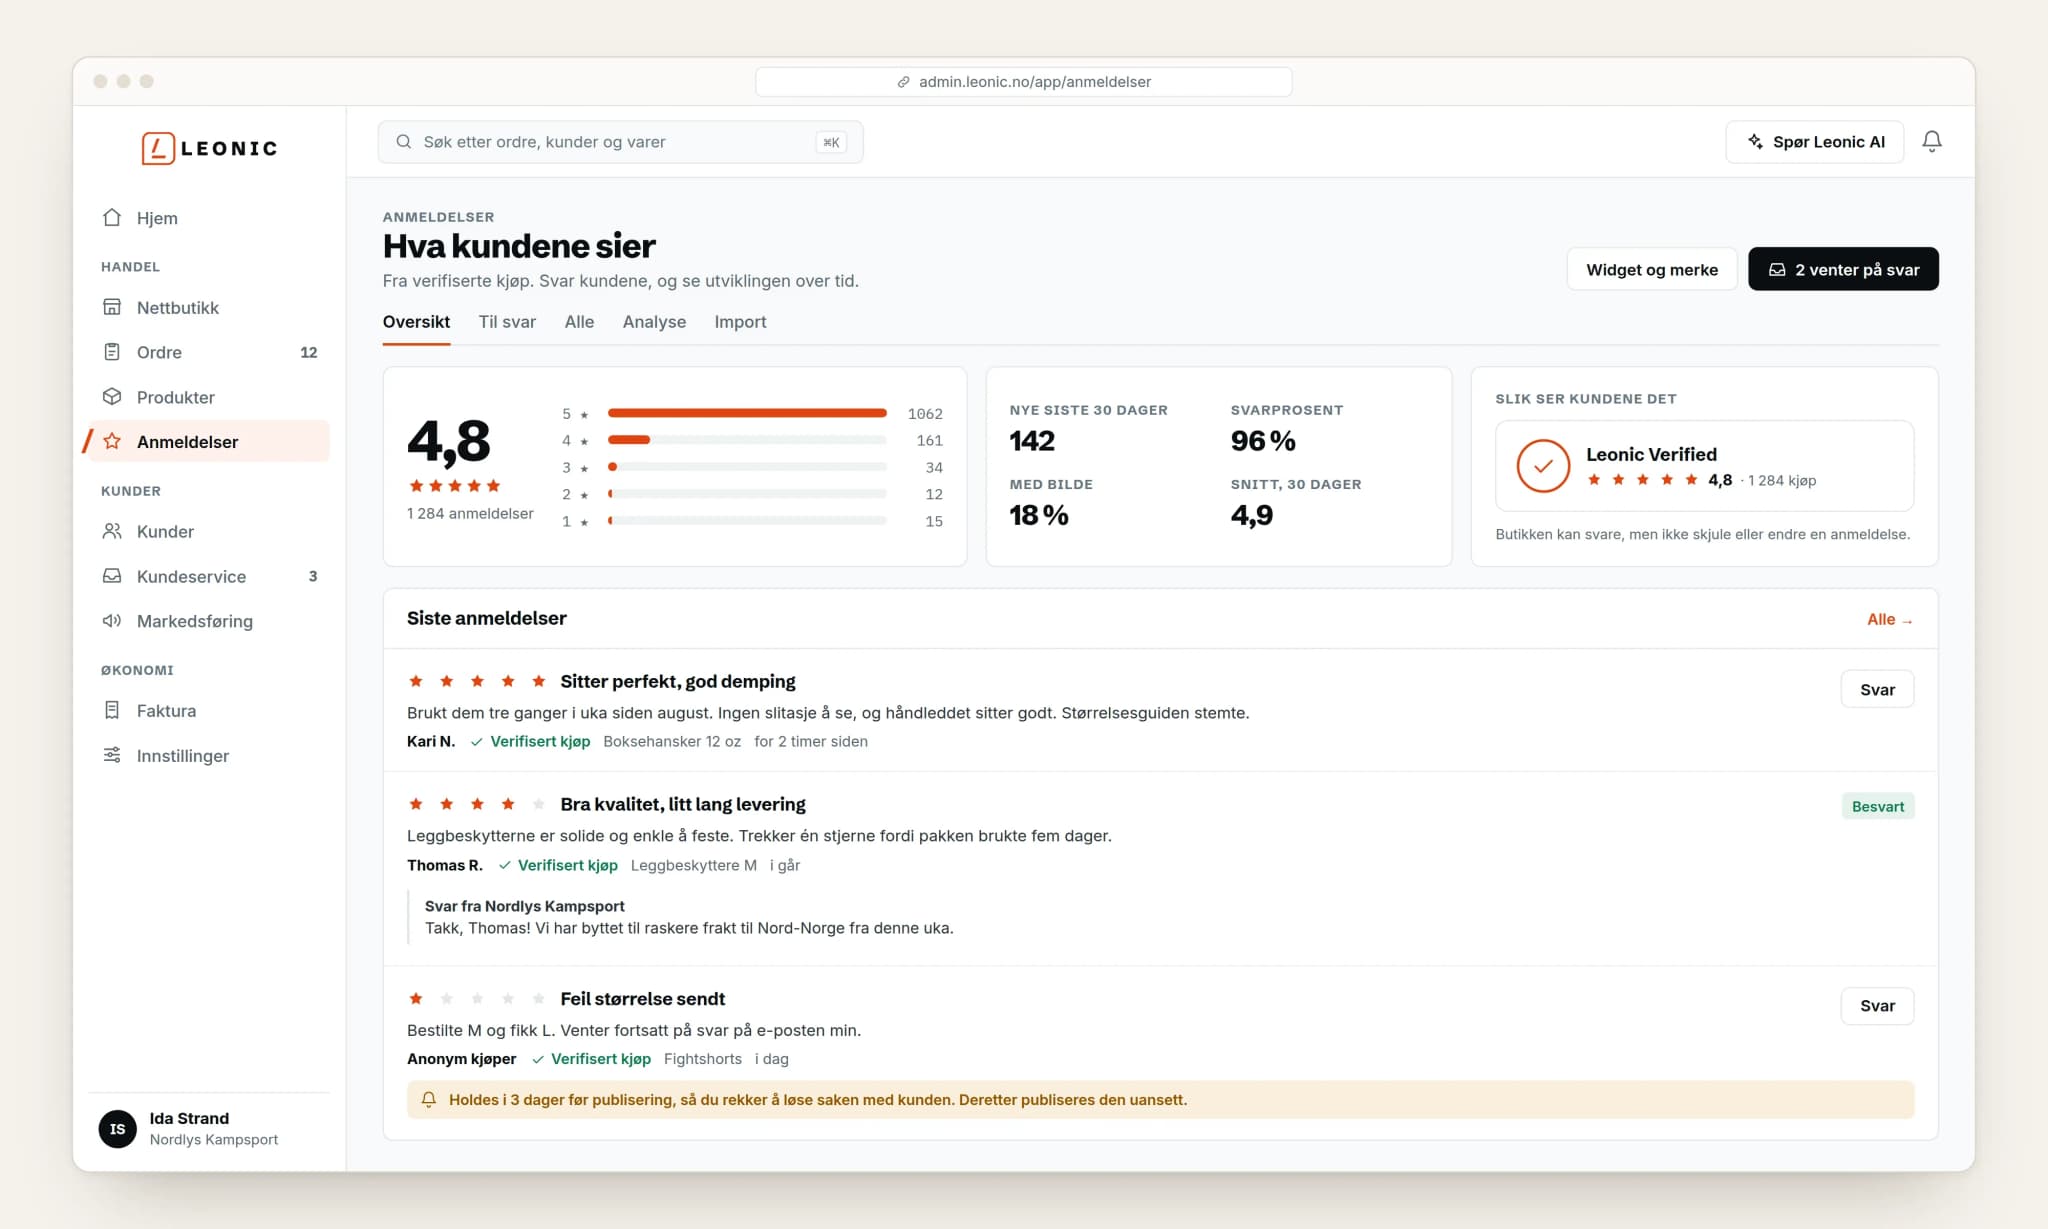Click the 'Anonym kjøper' reviewer name

(x=462, y=1059)
